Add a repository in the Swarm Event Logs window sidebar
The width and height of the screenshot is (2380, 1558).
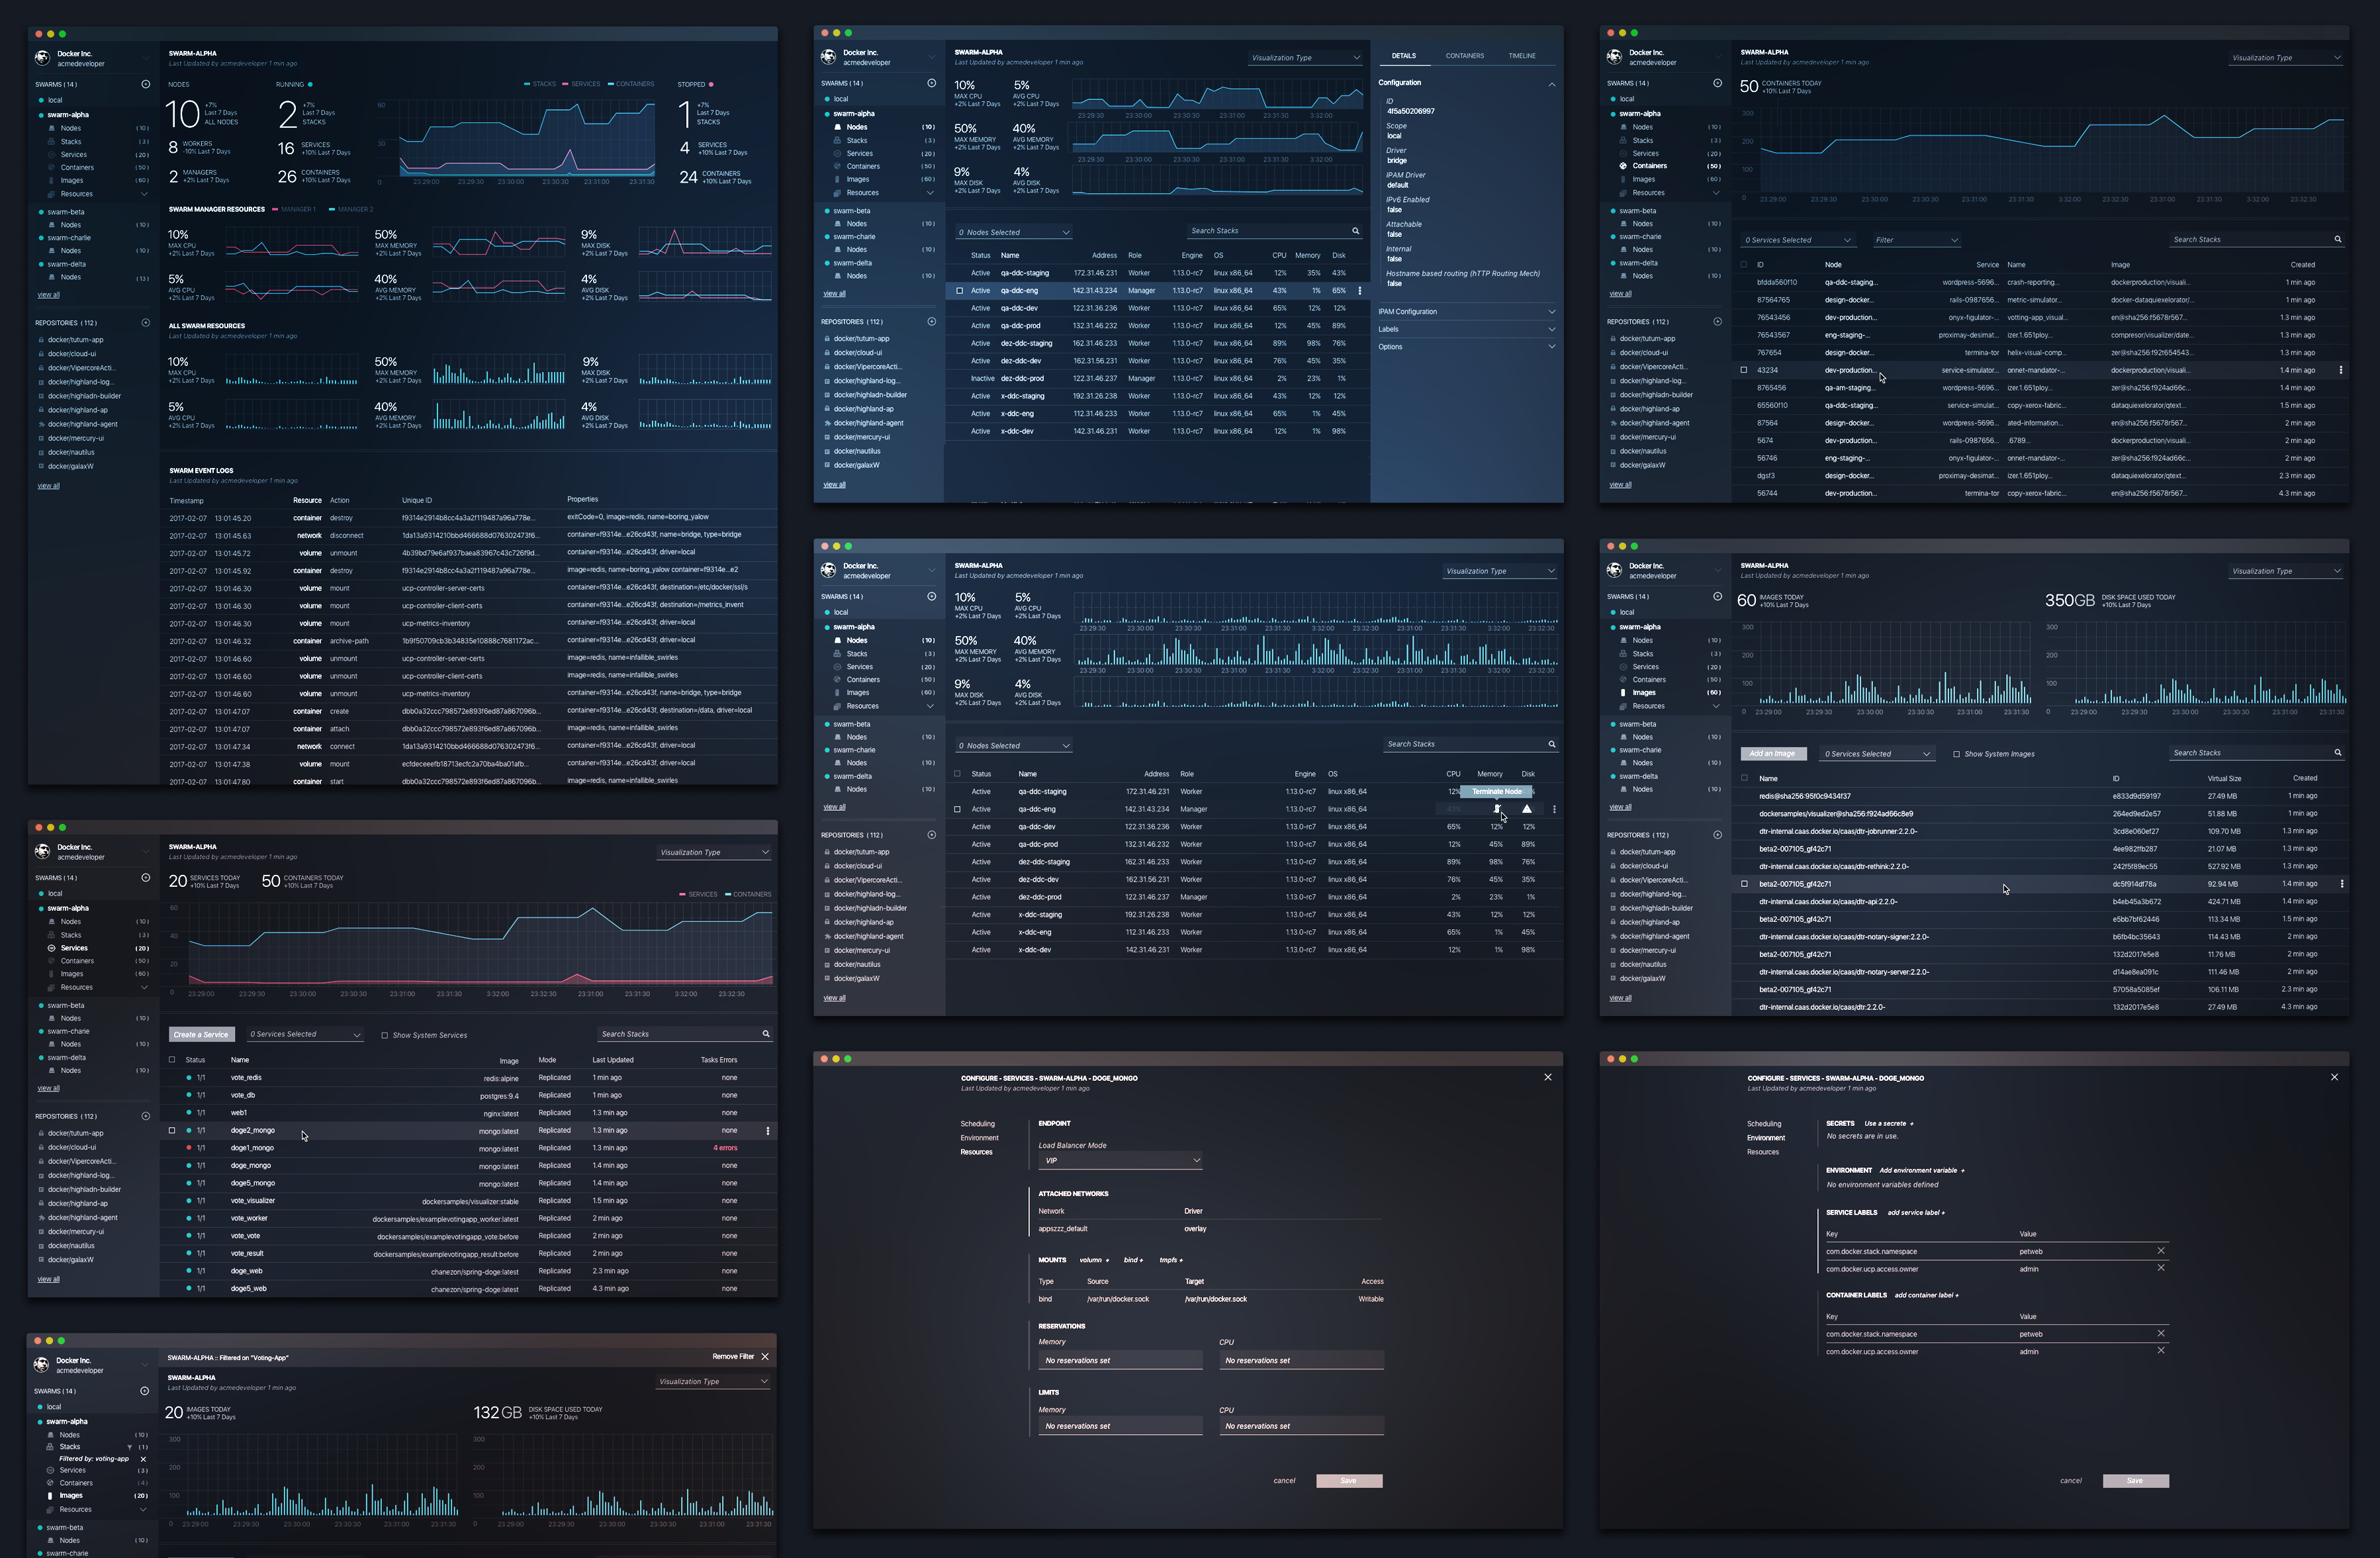click(145, 323)
